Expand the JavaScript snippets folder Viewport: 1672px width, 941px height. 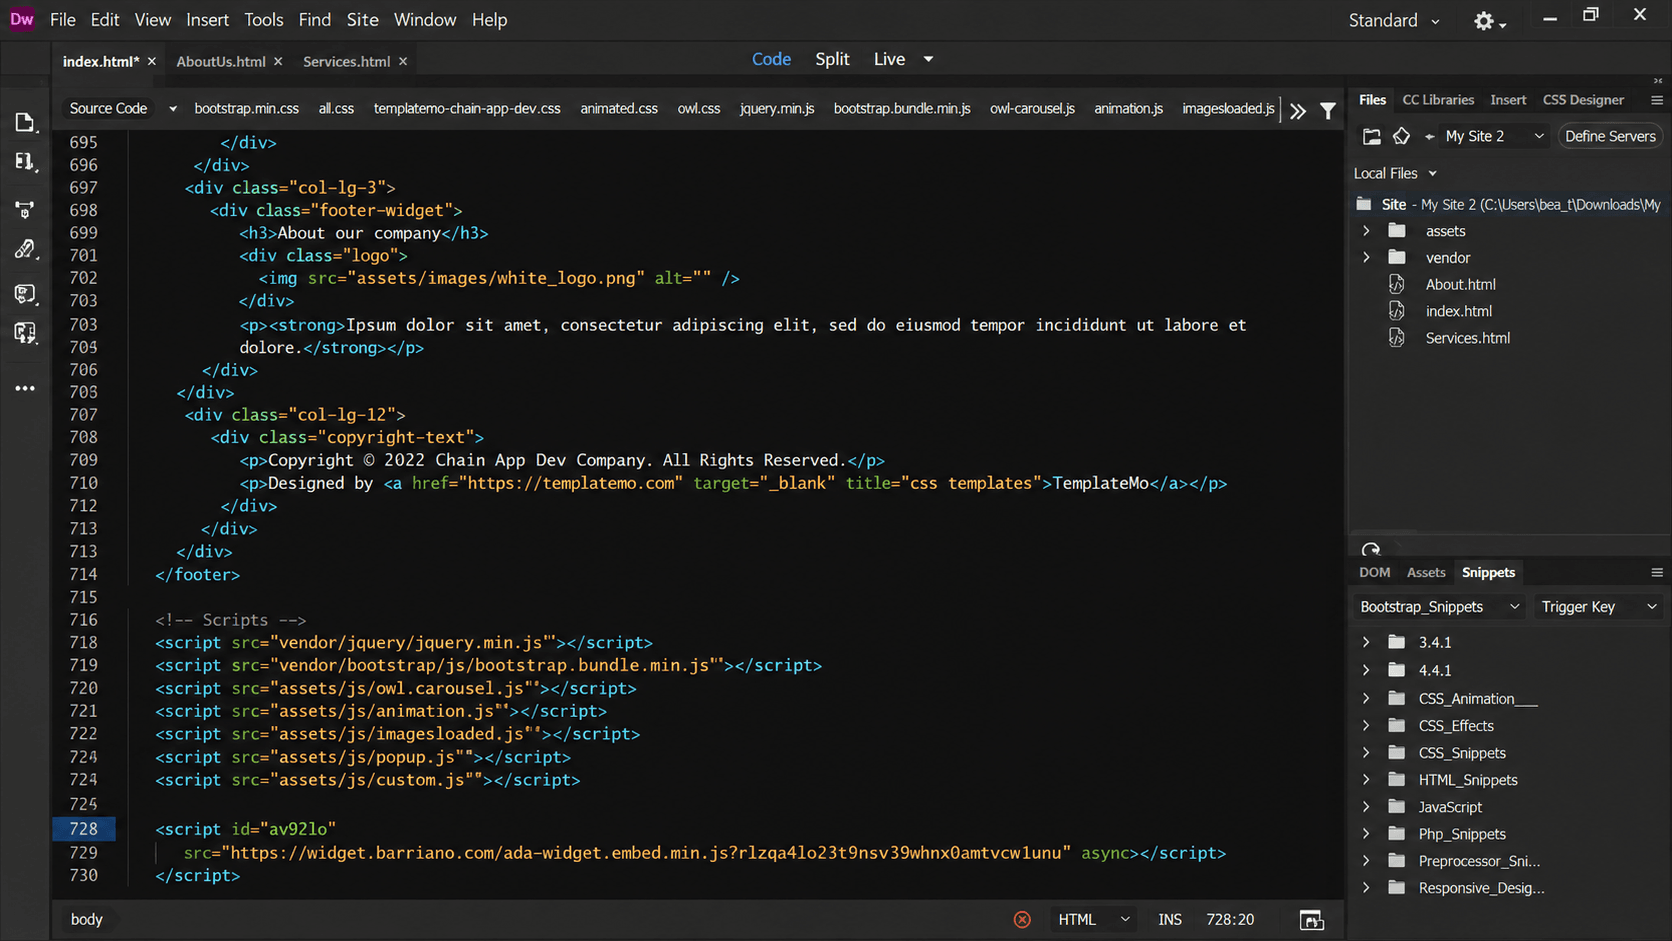coord(1366,807)
